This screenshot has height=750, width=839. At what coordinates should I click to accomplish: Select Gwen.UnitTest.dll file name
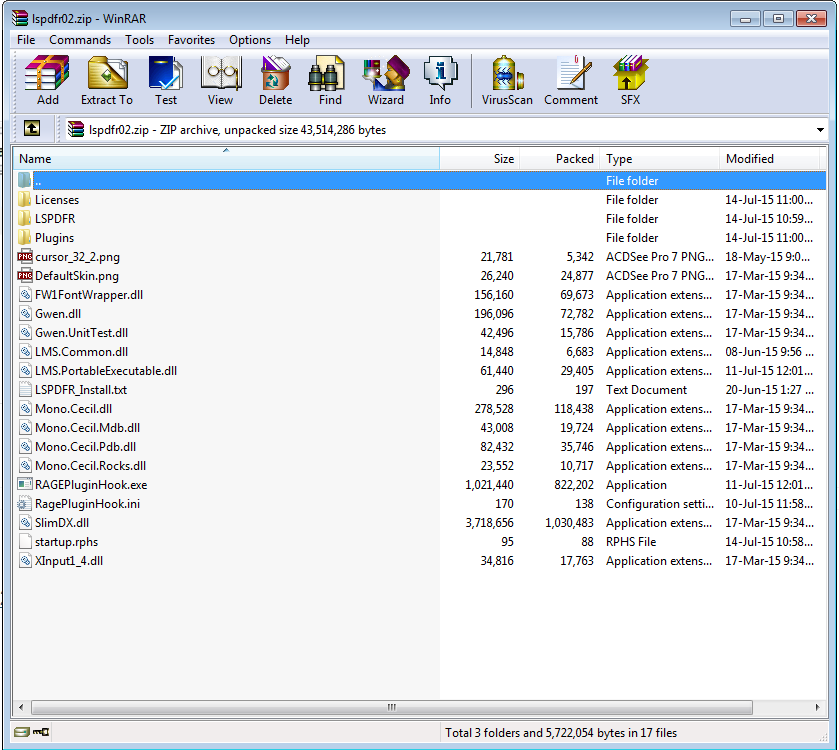(x=81, y=333)
